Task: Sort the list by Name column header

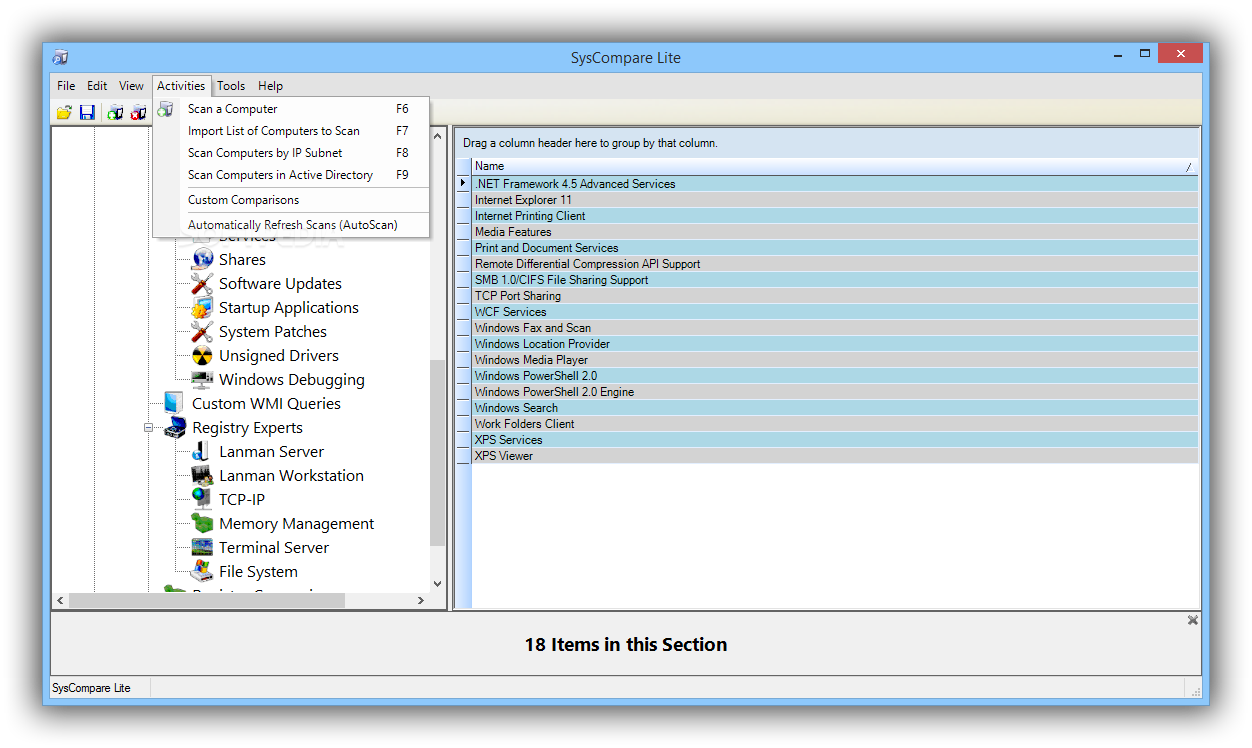Action: (834, 166)
